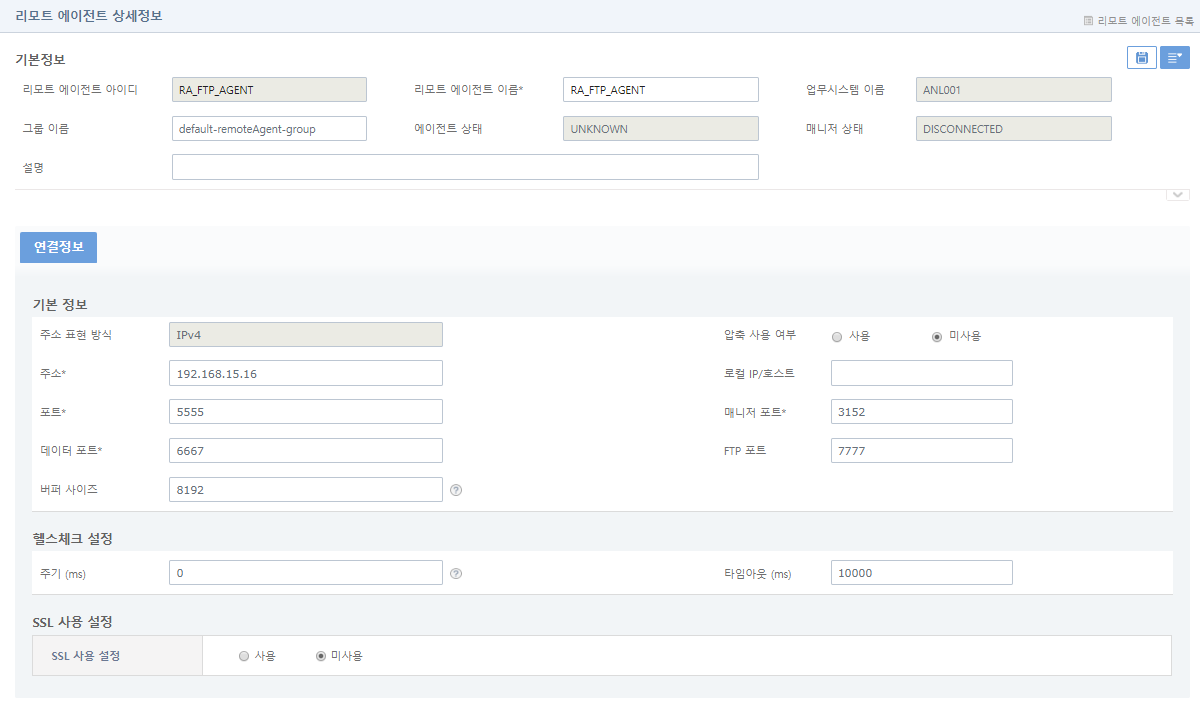Focus the empty 로컬 IP/호스트 field
Viewport: 1200px width, 707px height.
[x=921, y=373]
